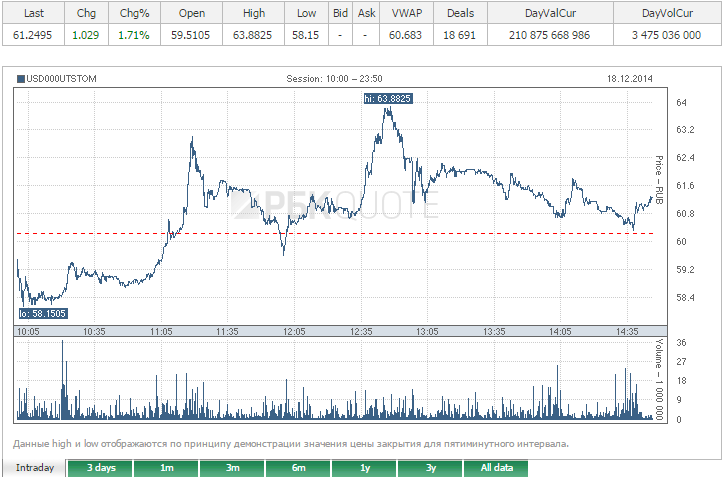
Task: Switch to the Intraday tab
Action: pos(34,468)
